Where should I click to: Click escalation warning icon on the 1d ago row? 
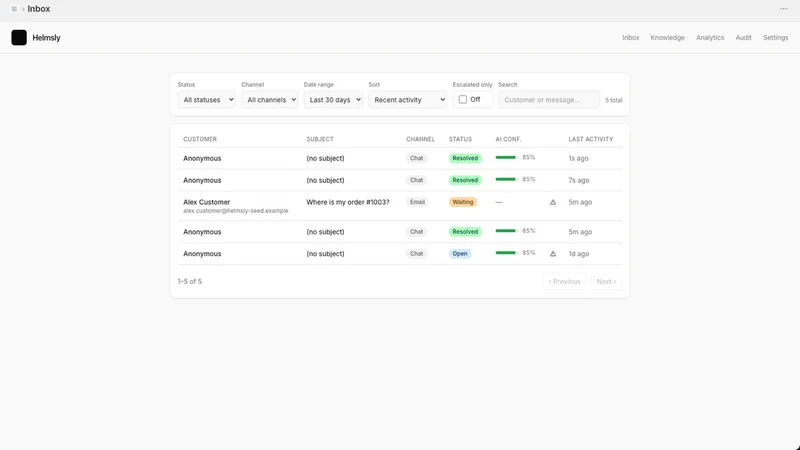[553, 254]
